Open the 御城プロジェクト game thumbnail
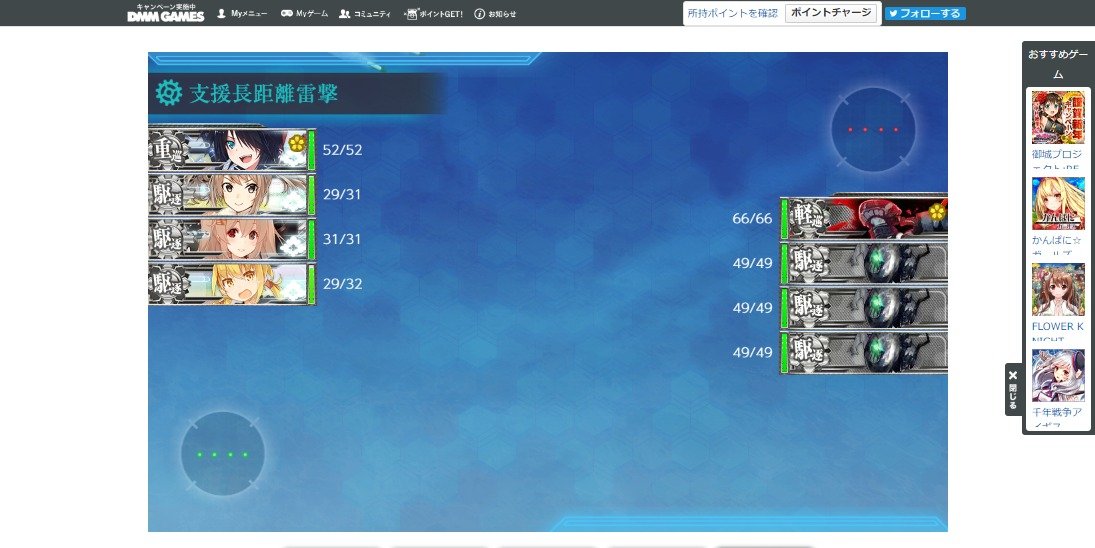1095x548 pixels. pos(1058,117)
